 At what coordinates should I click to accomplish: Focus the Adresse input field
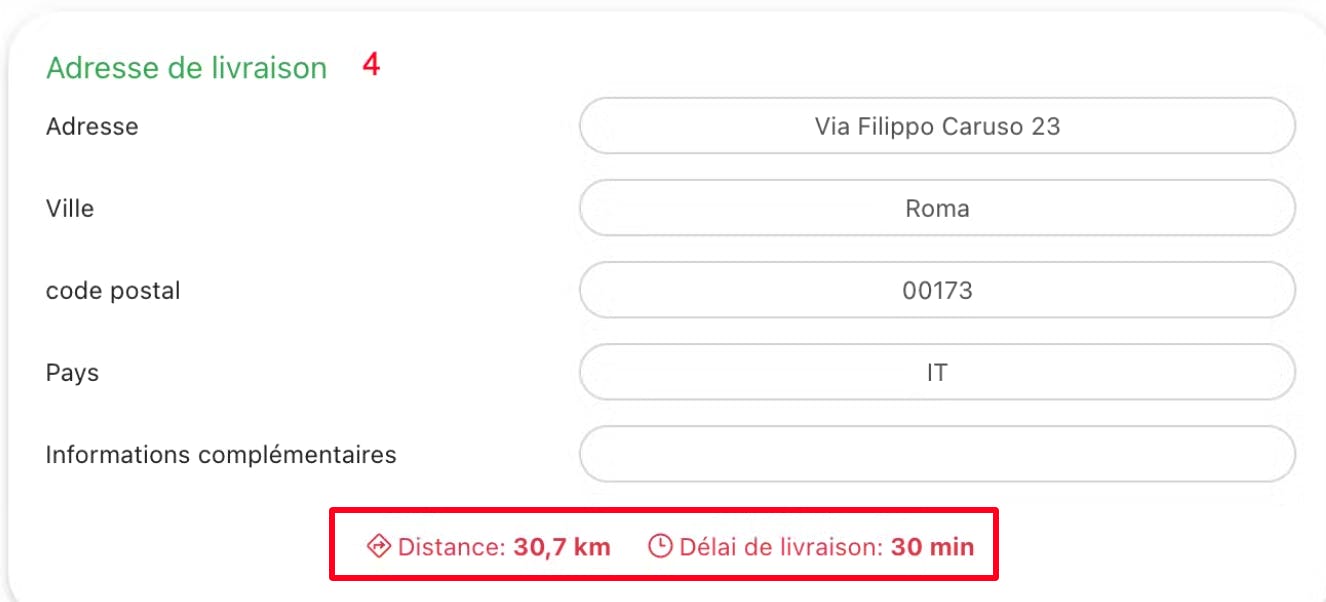tap(938, 126)
